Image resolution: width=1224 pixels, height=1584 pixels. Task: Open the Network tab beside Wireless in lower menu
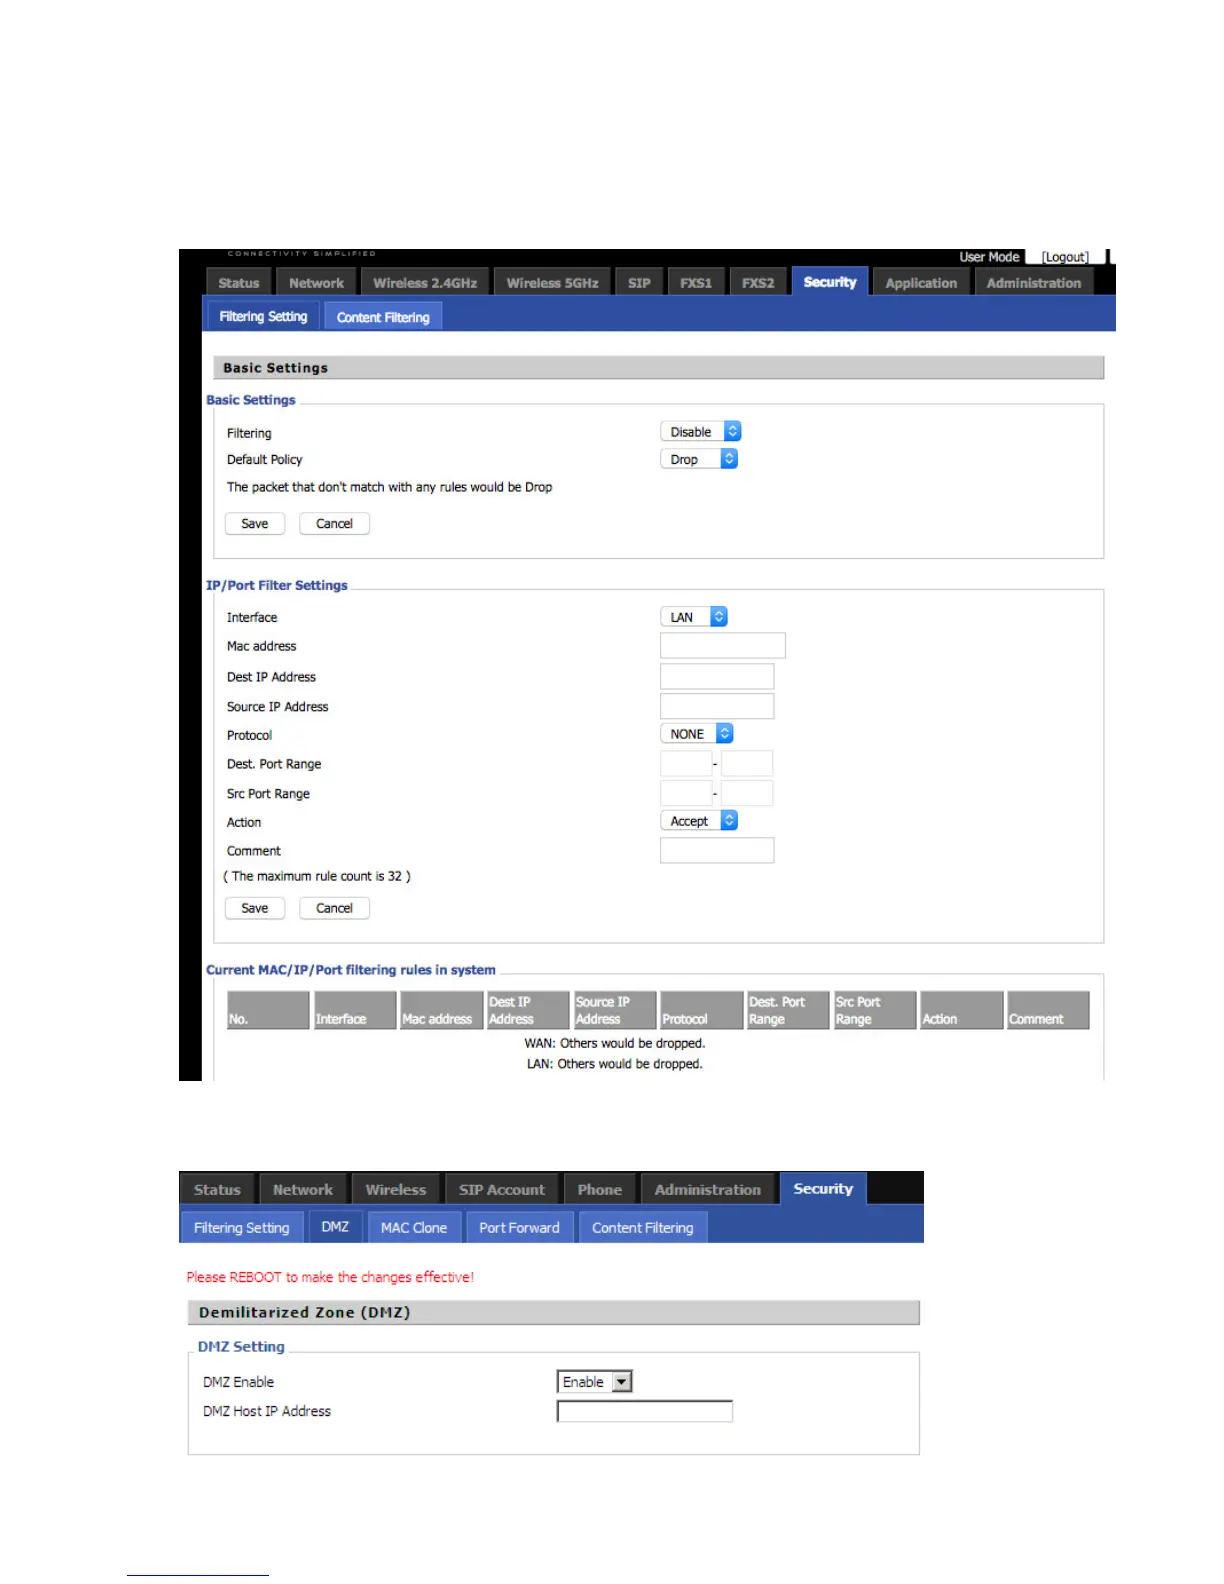pos(303,1189)
